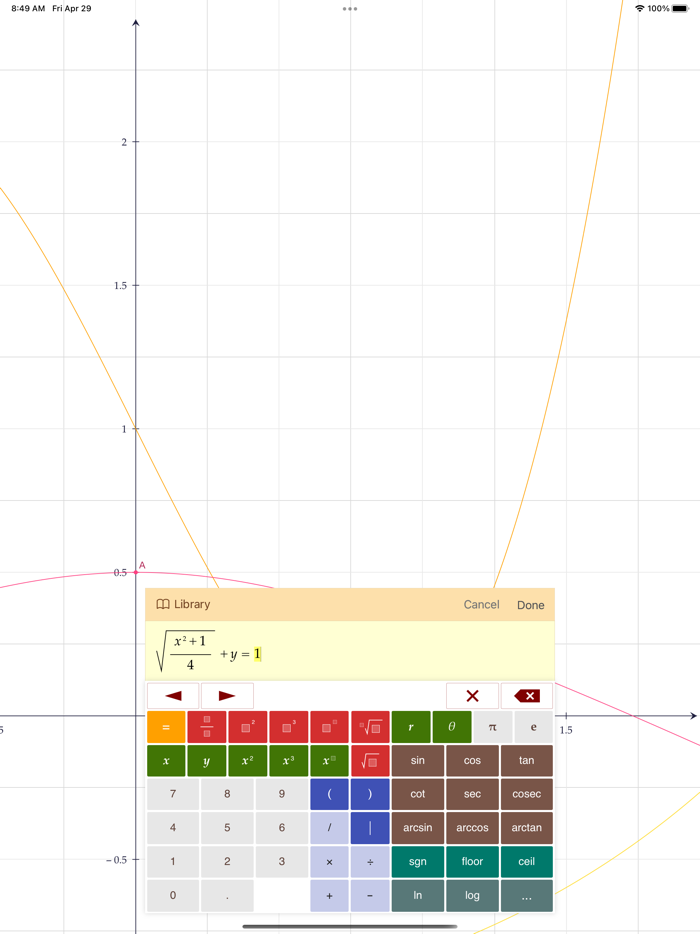Tap digit 7 on the keypad
This screenshot has height=934, width=700.
tap(173, 794)
